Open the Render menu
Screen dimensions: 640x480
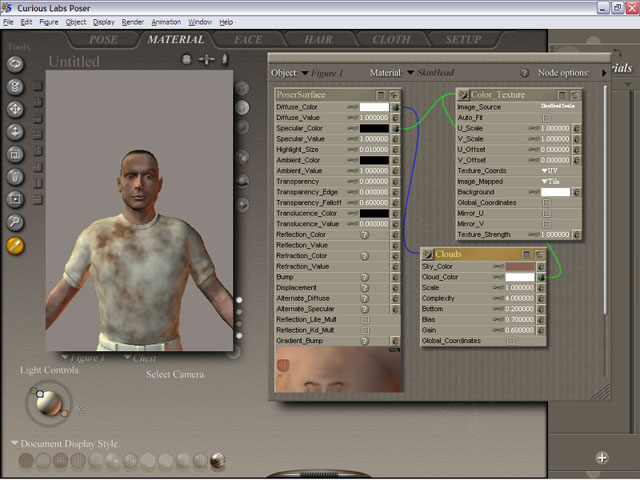(133, 21)
